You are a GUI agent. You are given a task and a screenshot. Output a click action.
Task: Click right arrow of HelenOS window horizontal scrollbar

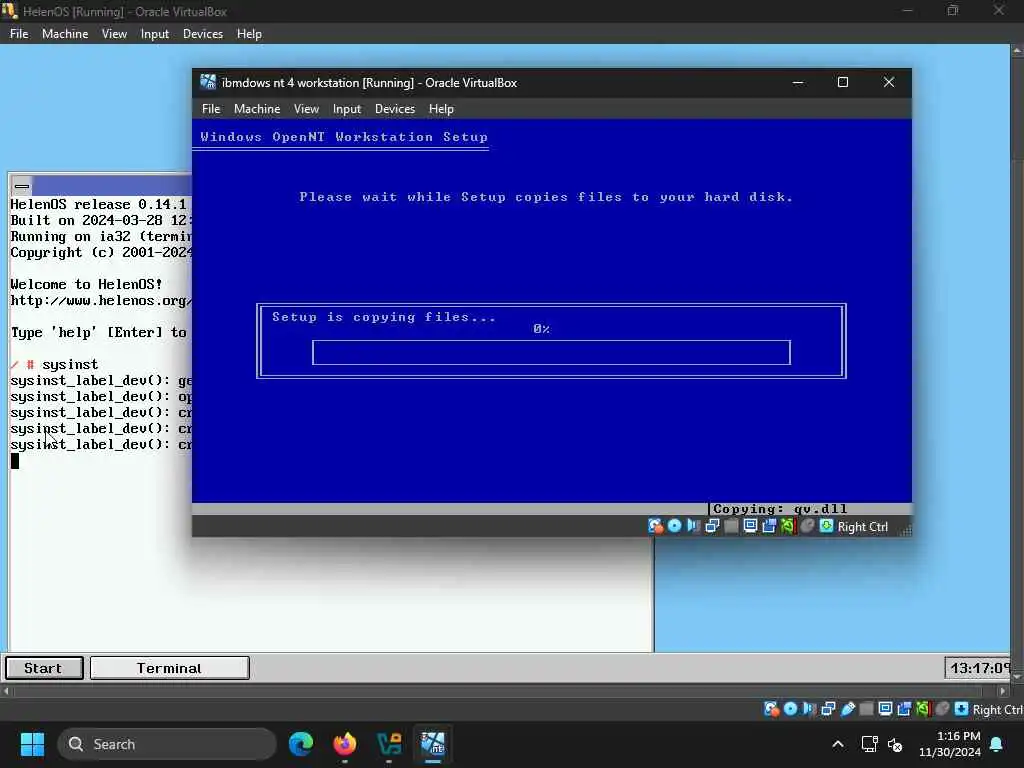1003,690
